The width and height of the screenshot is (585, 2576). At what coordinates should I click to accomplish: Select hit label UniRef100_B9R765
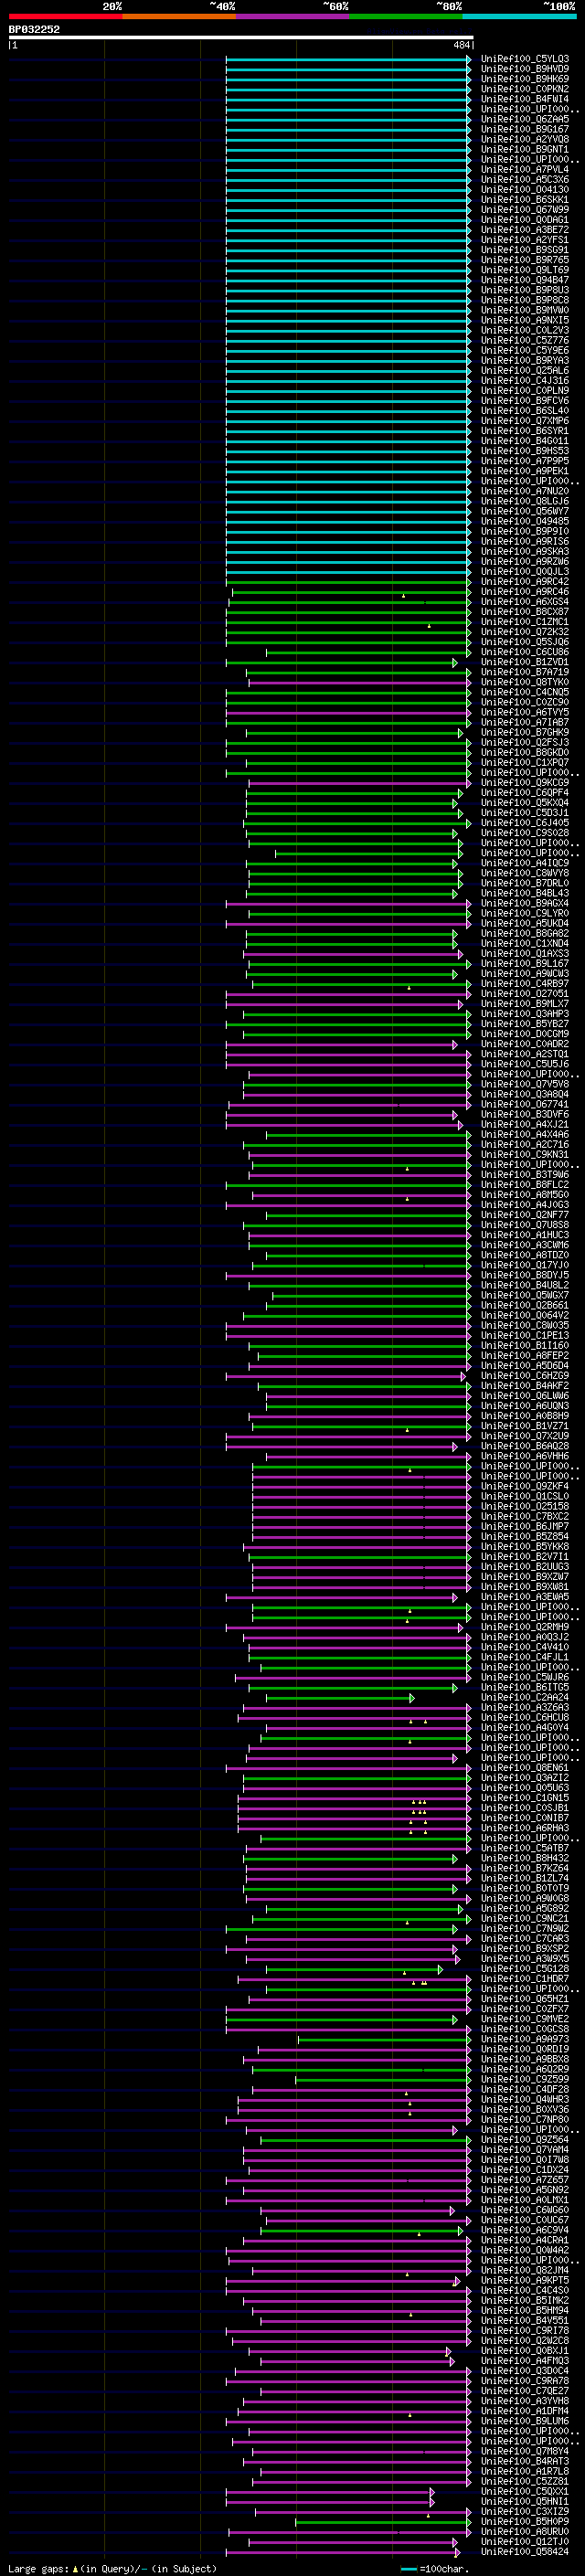[525, 260]
